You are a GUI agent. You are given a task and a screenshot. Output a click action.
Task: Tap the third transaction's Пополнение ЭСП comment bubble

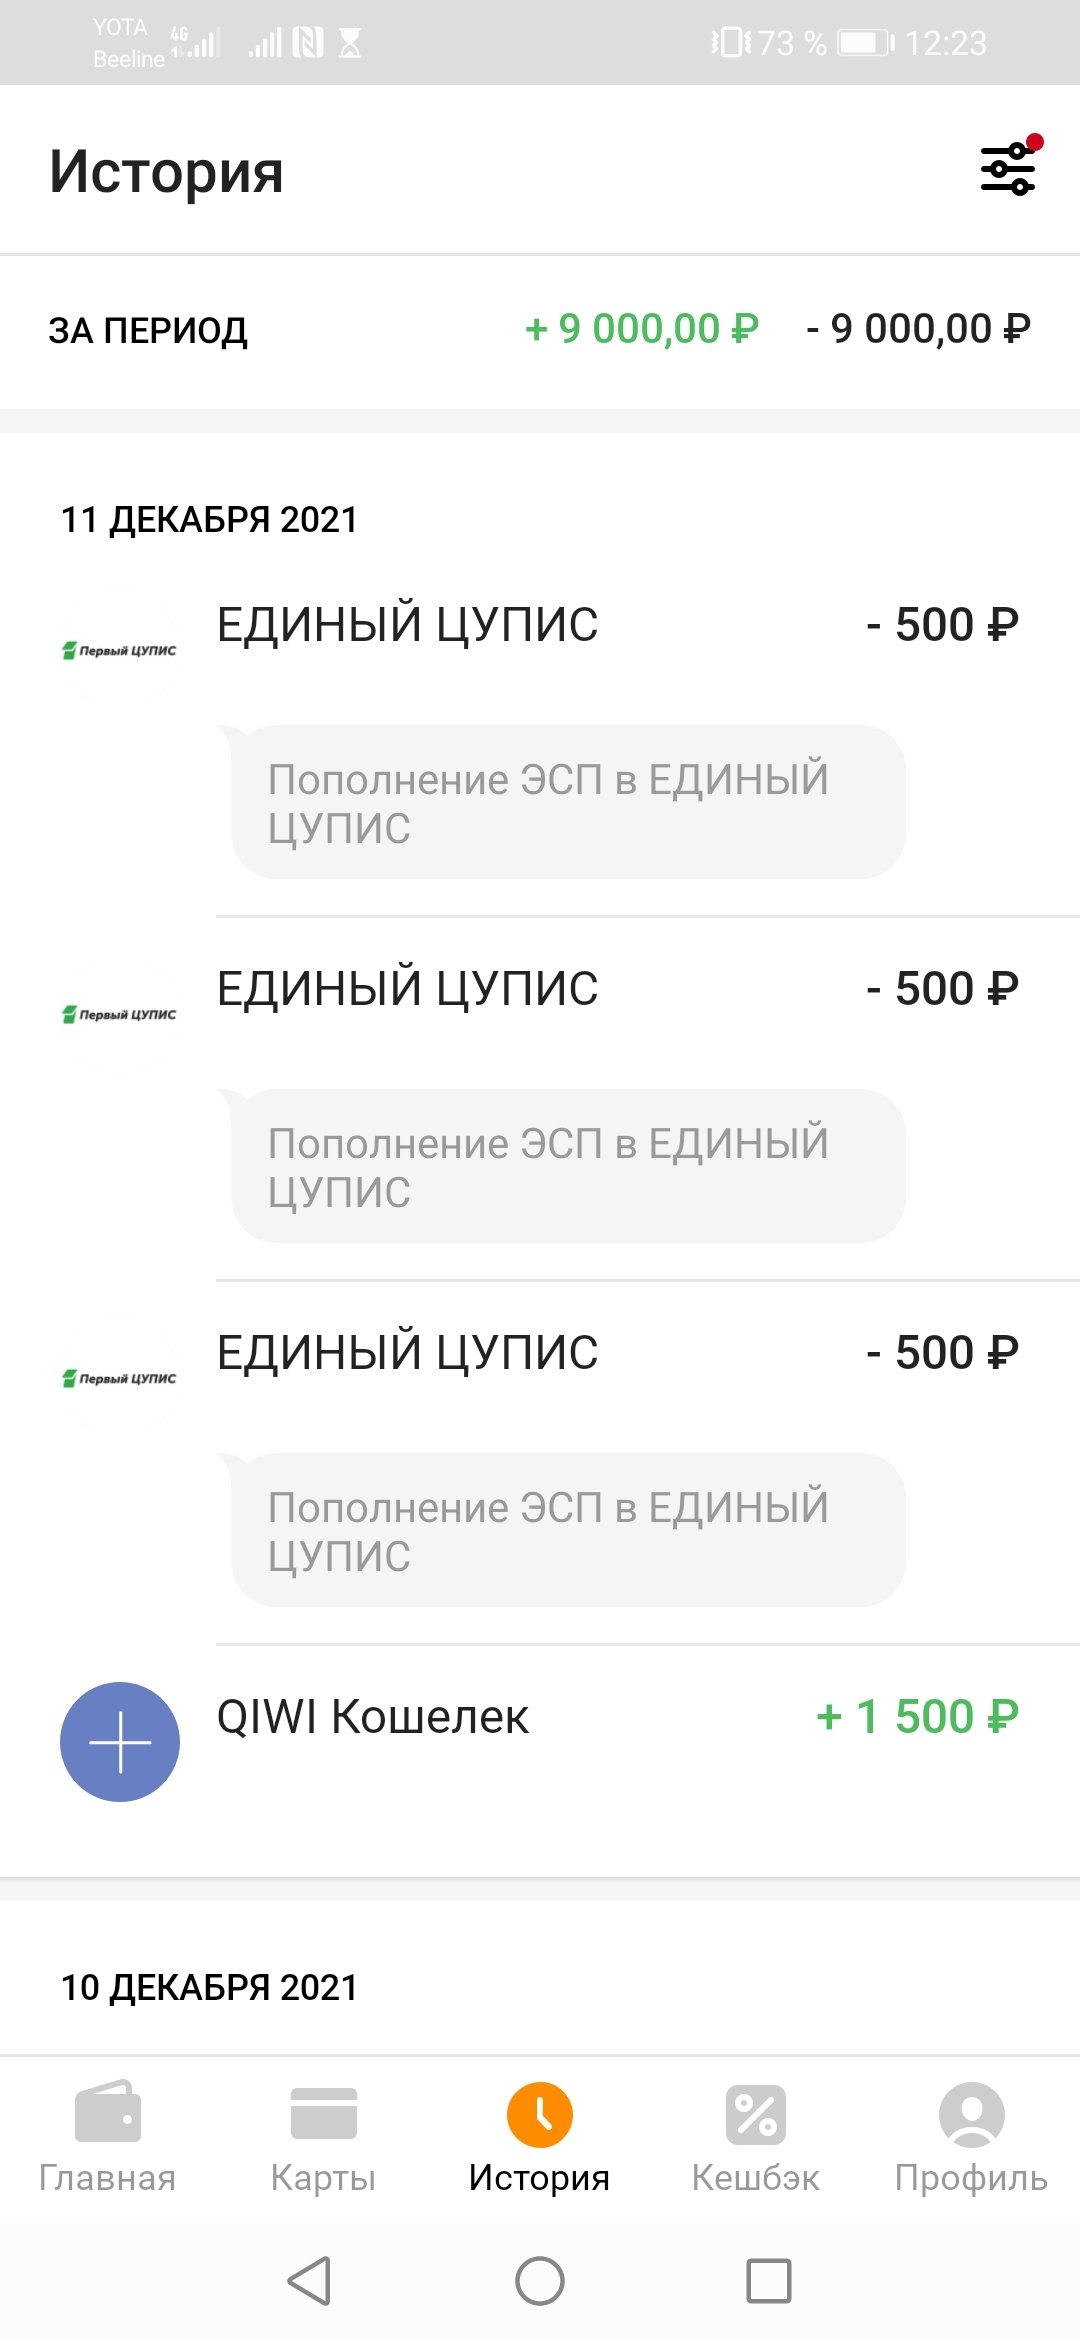568,1530
